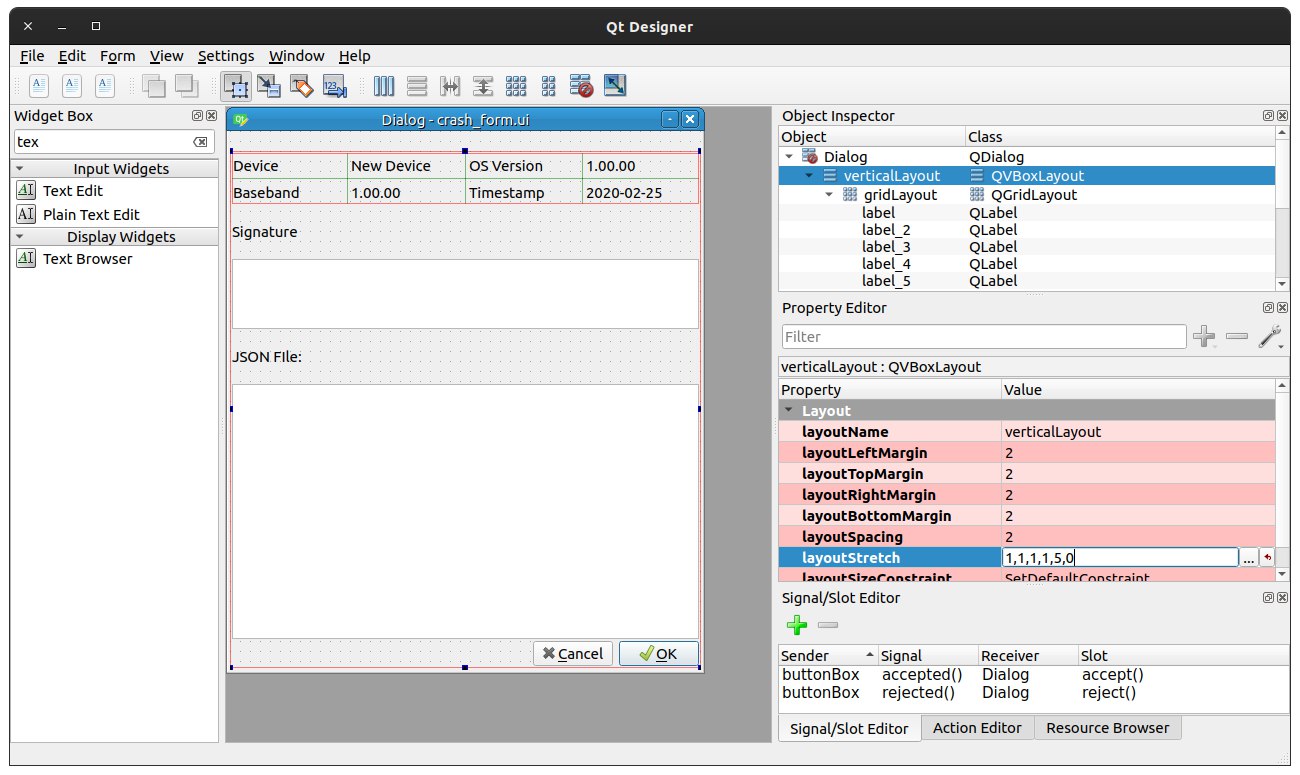Open the Settings menu

coord(226,56)
